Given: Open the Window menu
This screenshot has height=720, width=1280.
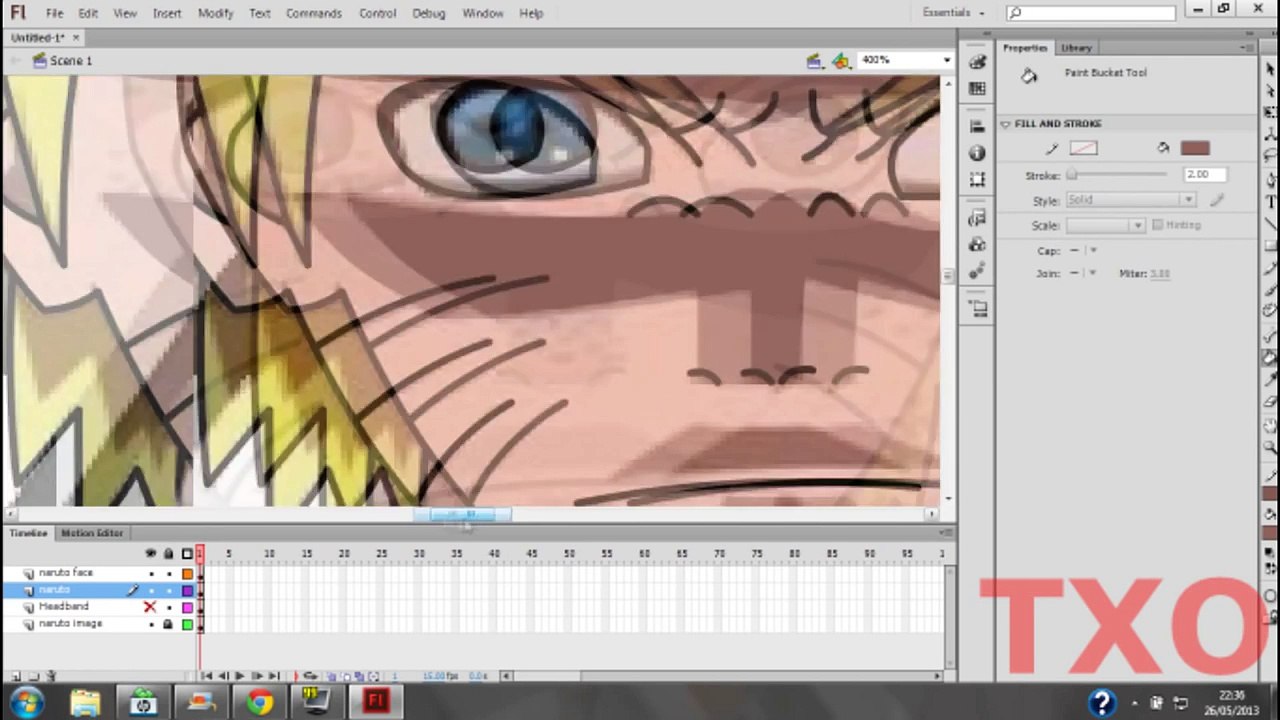Looking at the screenshot, I should tap(482, 13).
